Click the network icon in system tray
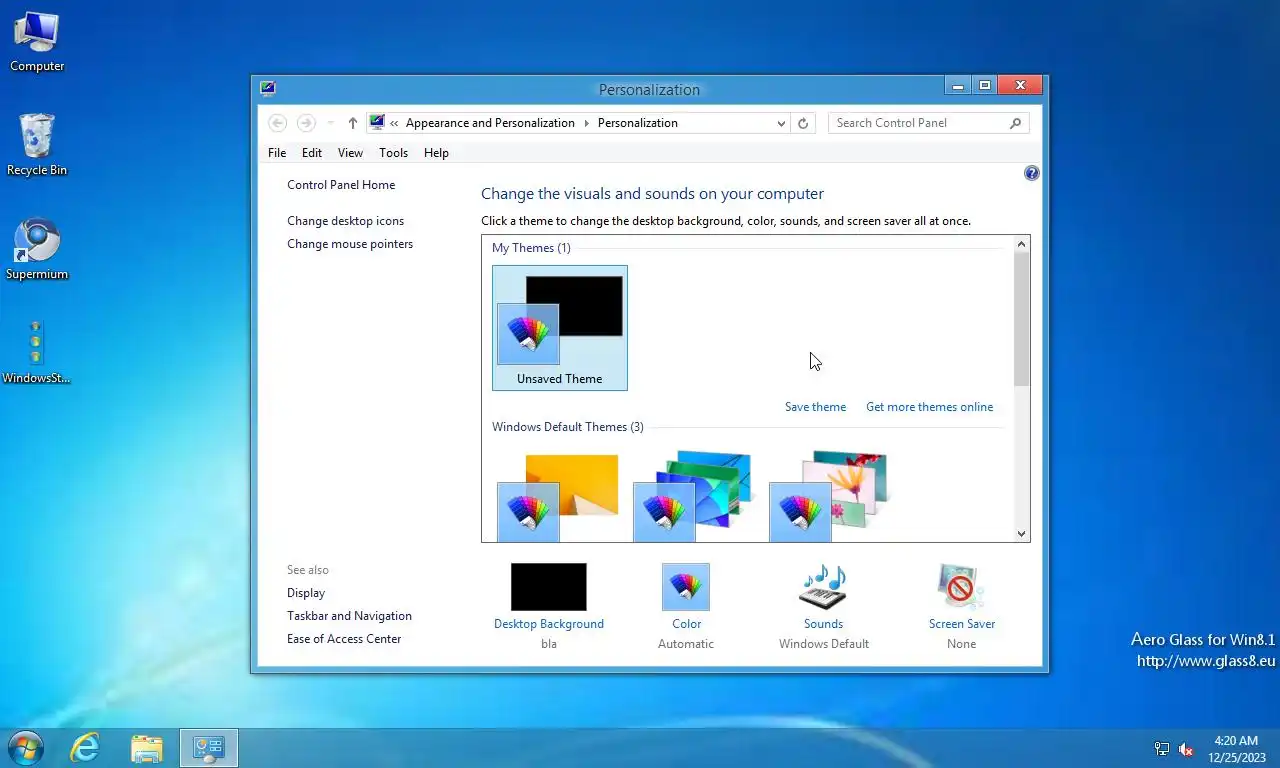 point(1162,748)
